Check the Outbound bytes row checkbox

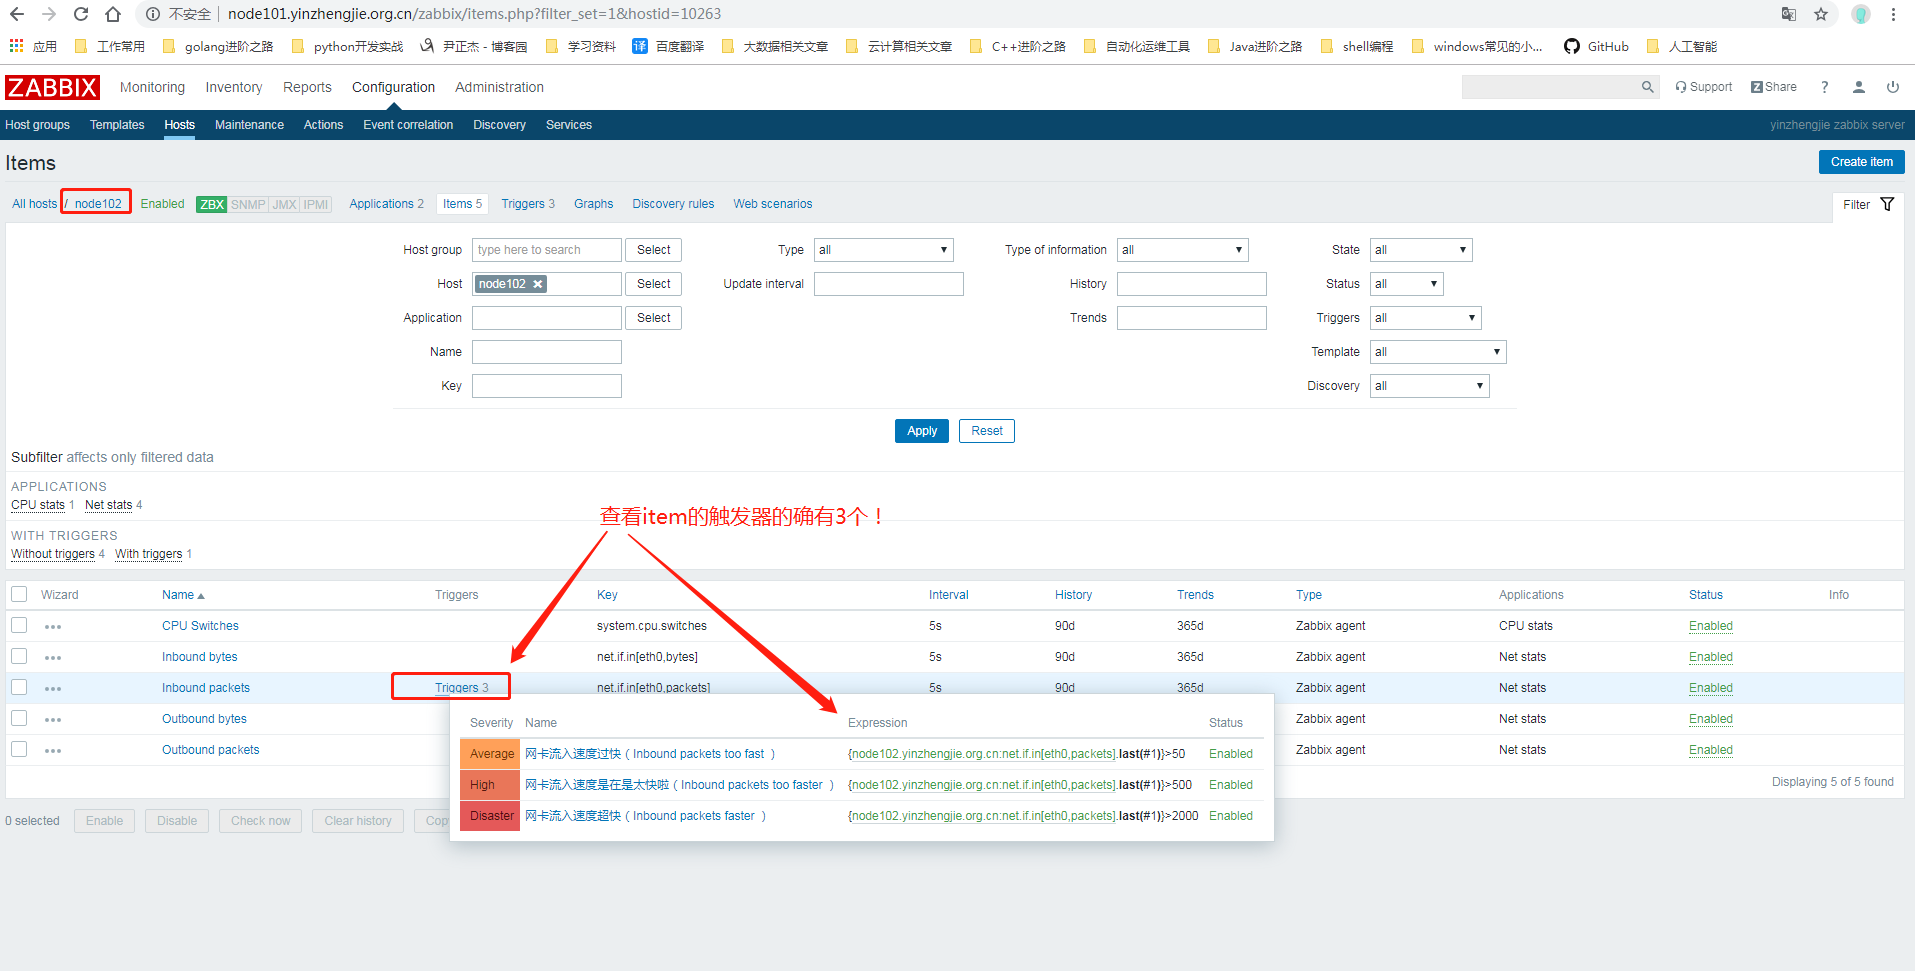pos(19,718)
